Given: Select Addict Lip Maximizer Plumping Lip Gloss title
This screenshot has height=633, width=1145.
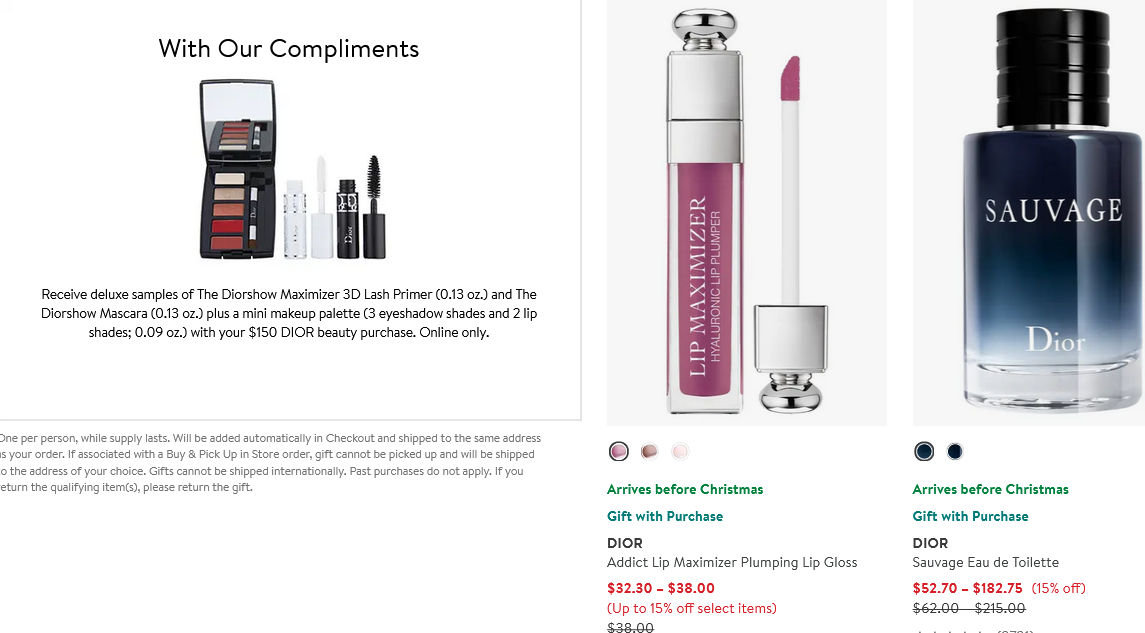Looking at the screenshot, I should tap(732, 562).
